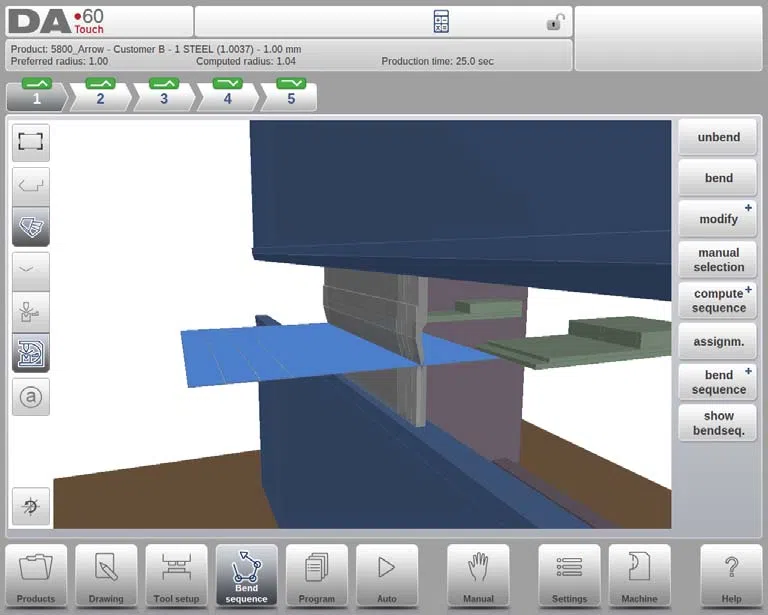
Task: Open the Program mode
Action: (316, 576)
